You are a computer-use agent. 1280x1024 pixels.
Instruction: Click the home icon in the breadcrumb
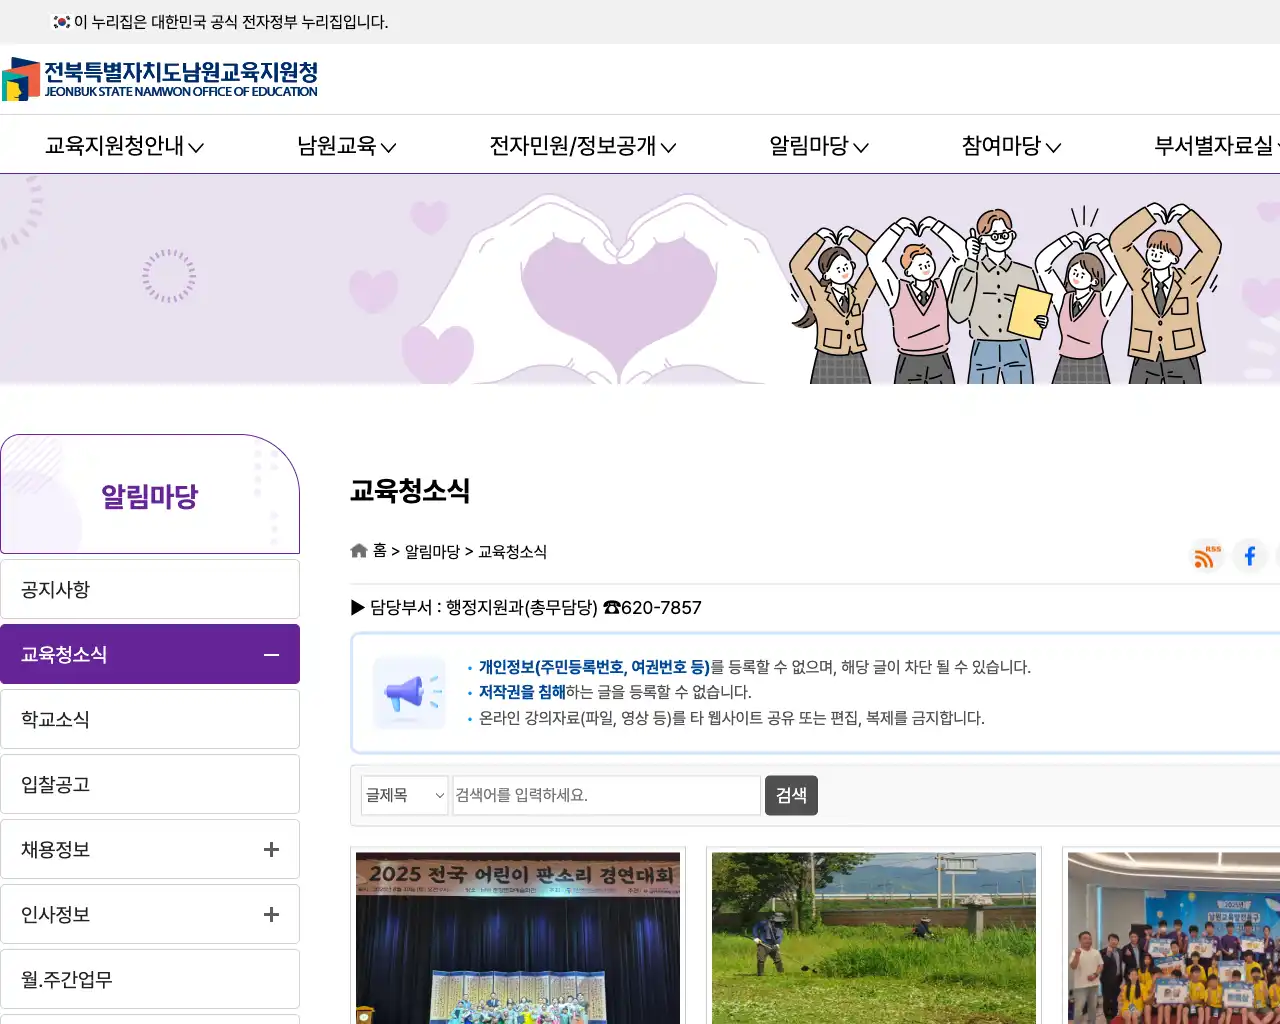click(x=358, y=550)
